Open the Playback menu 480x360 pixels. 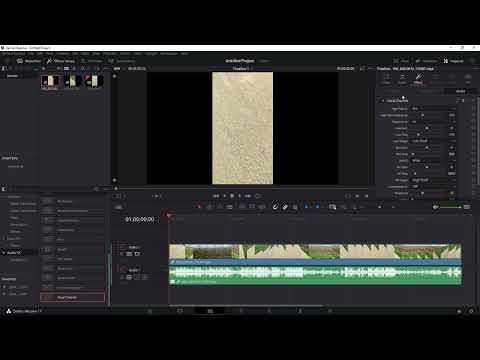point(110,53)
